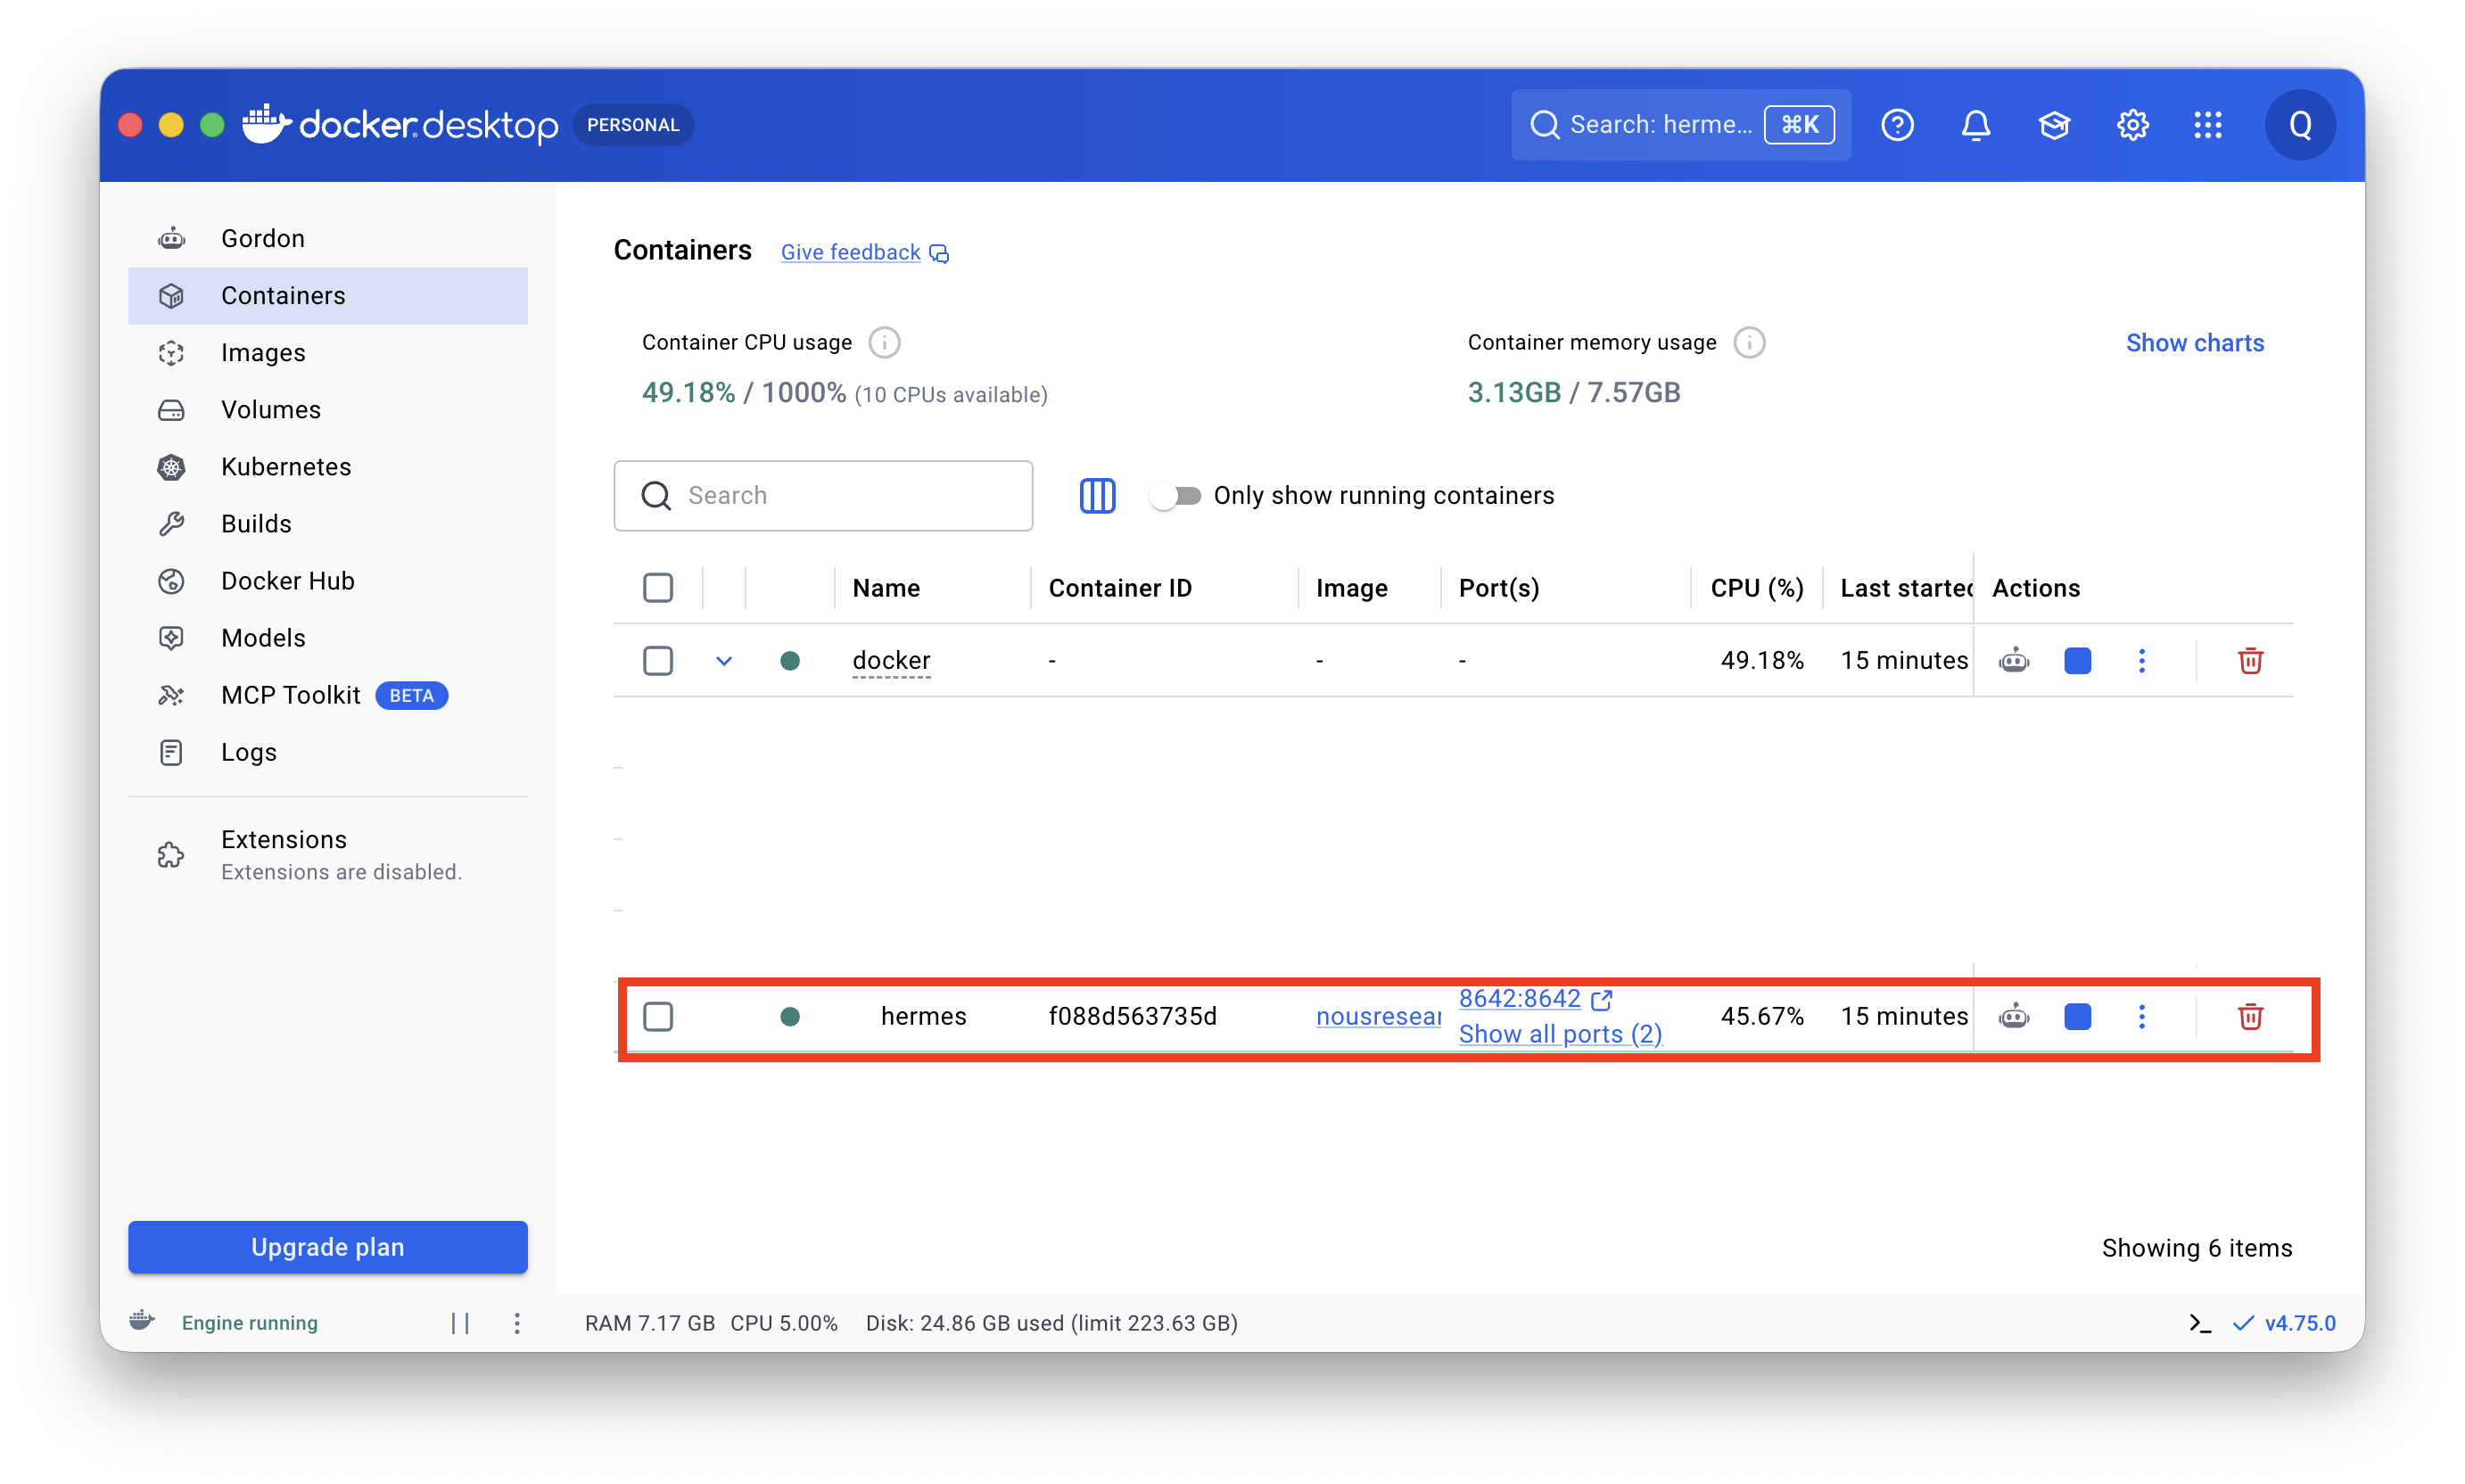The image size is (2465, 1484).
Task: Delete the hermes container
Action: pos(2250,1016)
